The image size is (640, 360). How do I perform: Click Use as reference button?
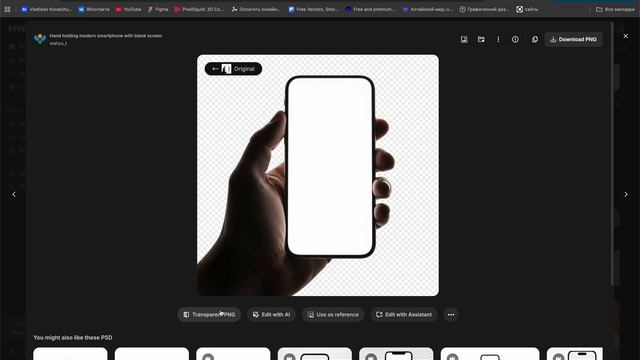[x=333, y=315]
